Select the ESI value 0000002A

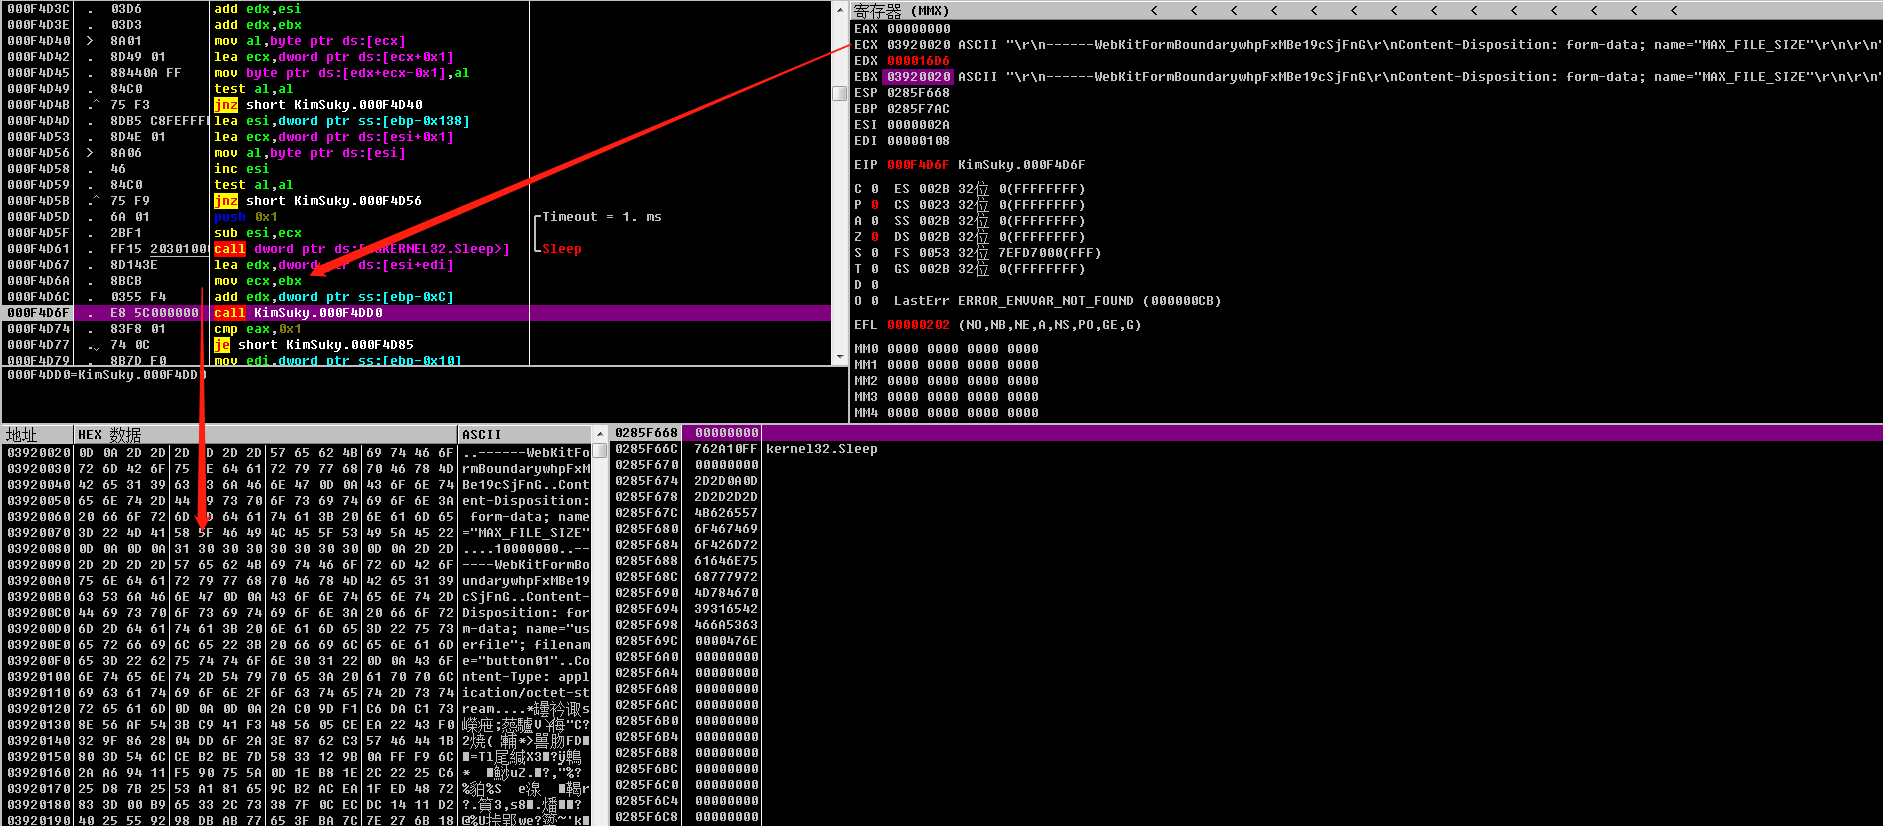click(x=919, y=125)
